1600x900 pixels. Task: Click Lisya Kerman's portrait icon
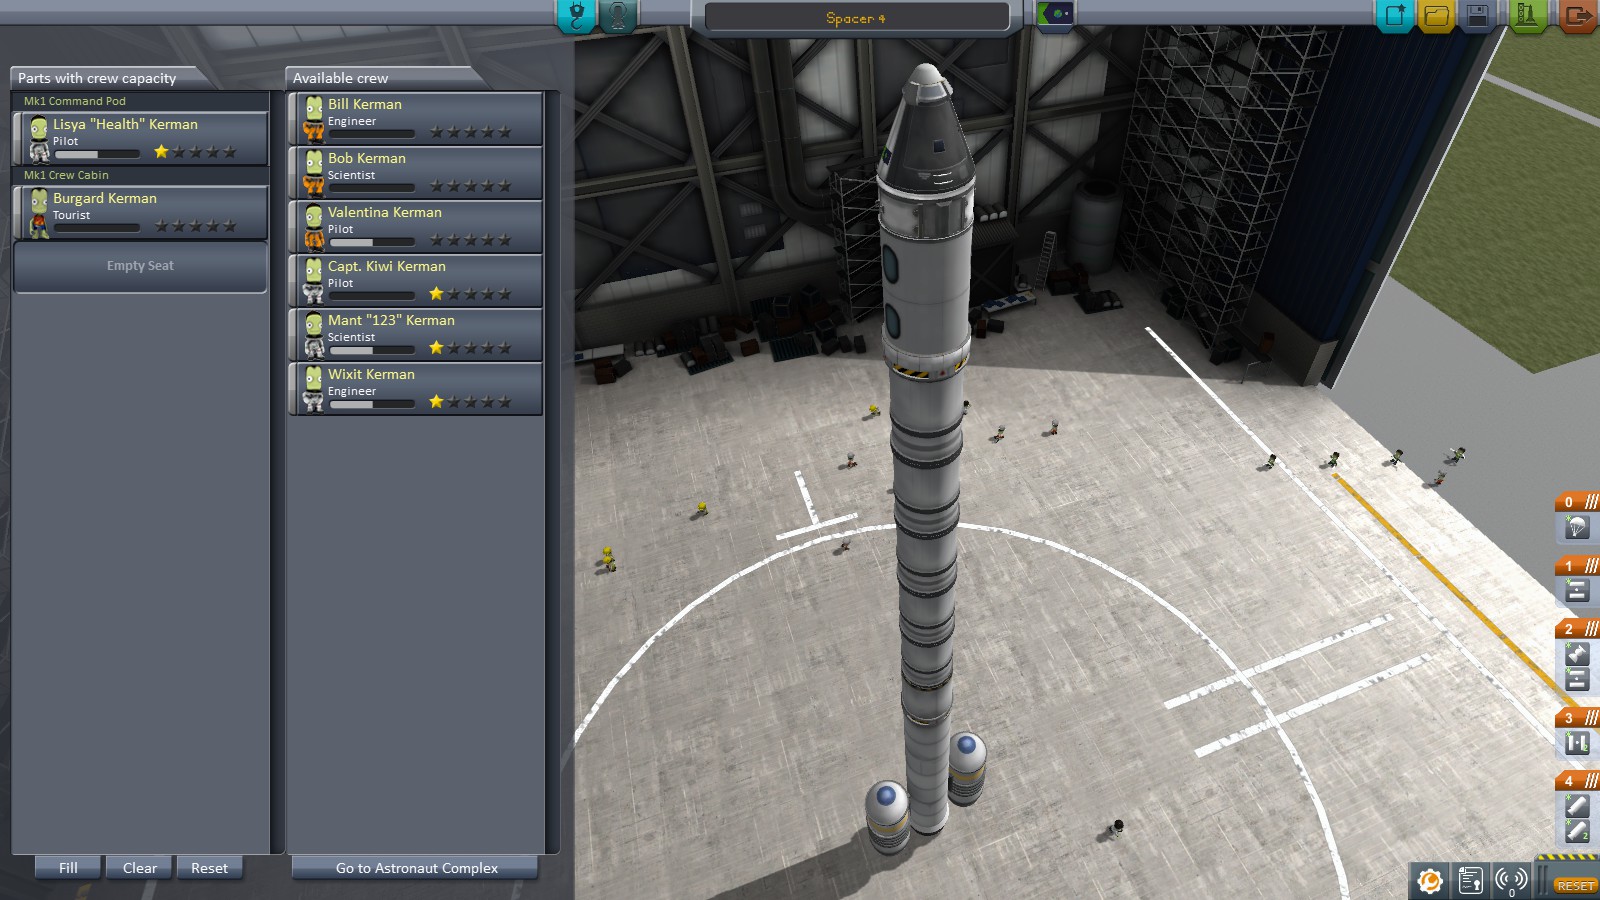pyautogui.click(x=39, y=139)
